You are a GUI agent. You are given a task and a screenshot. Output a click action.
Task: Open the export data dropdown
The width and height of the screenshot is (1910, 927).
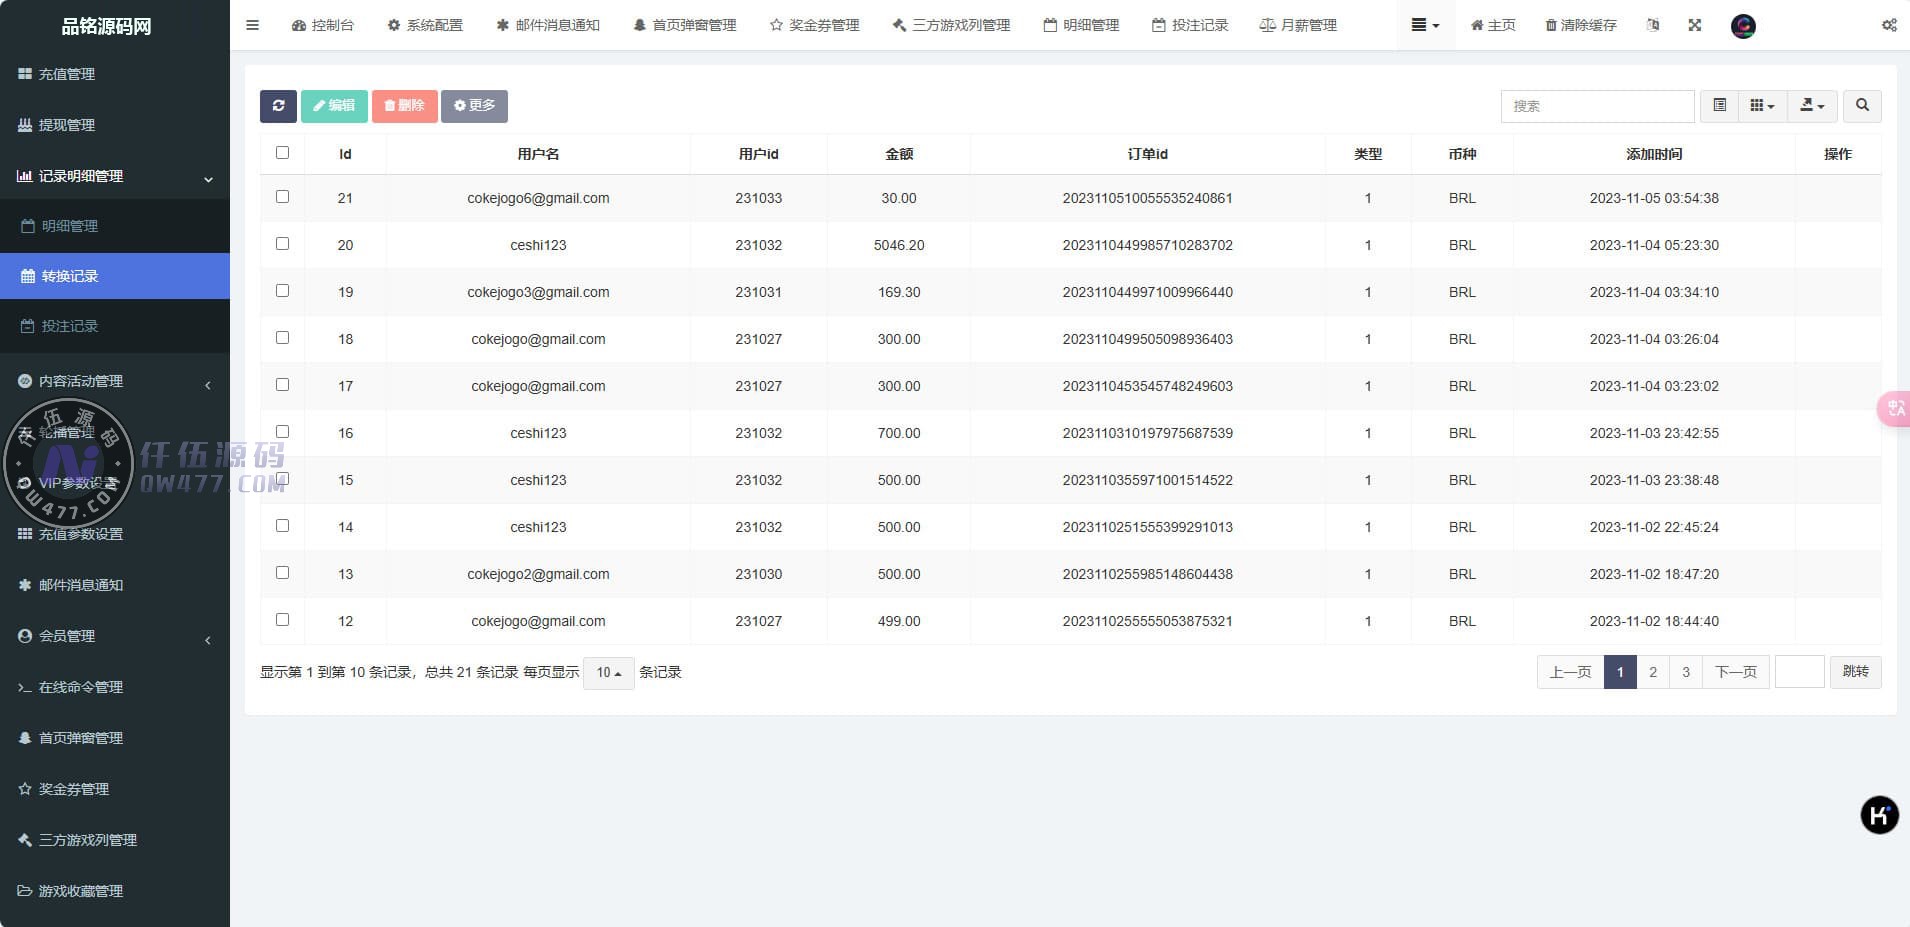pos(1812,106)
